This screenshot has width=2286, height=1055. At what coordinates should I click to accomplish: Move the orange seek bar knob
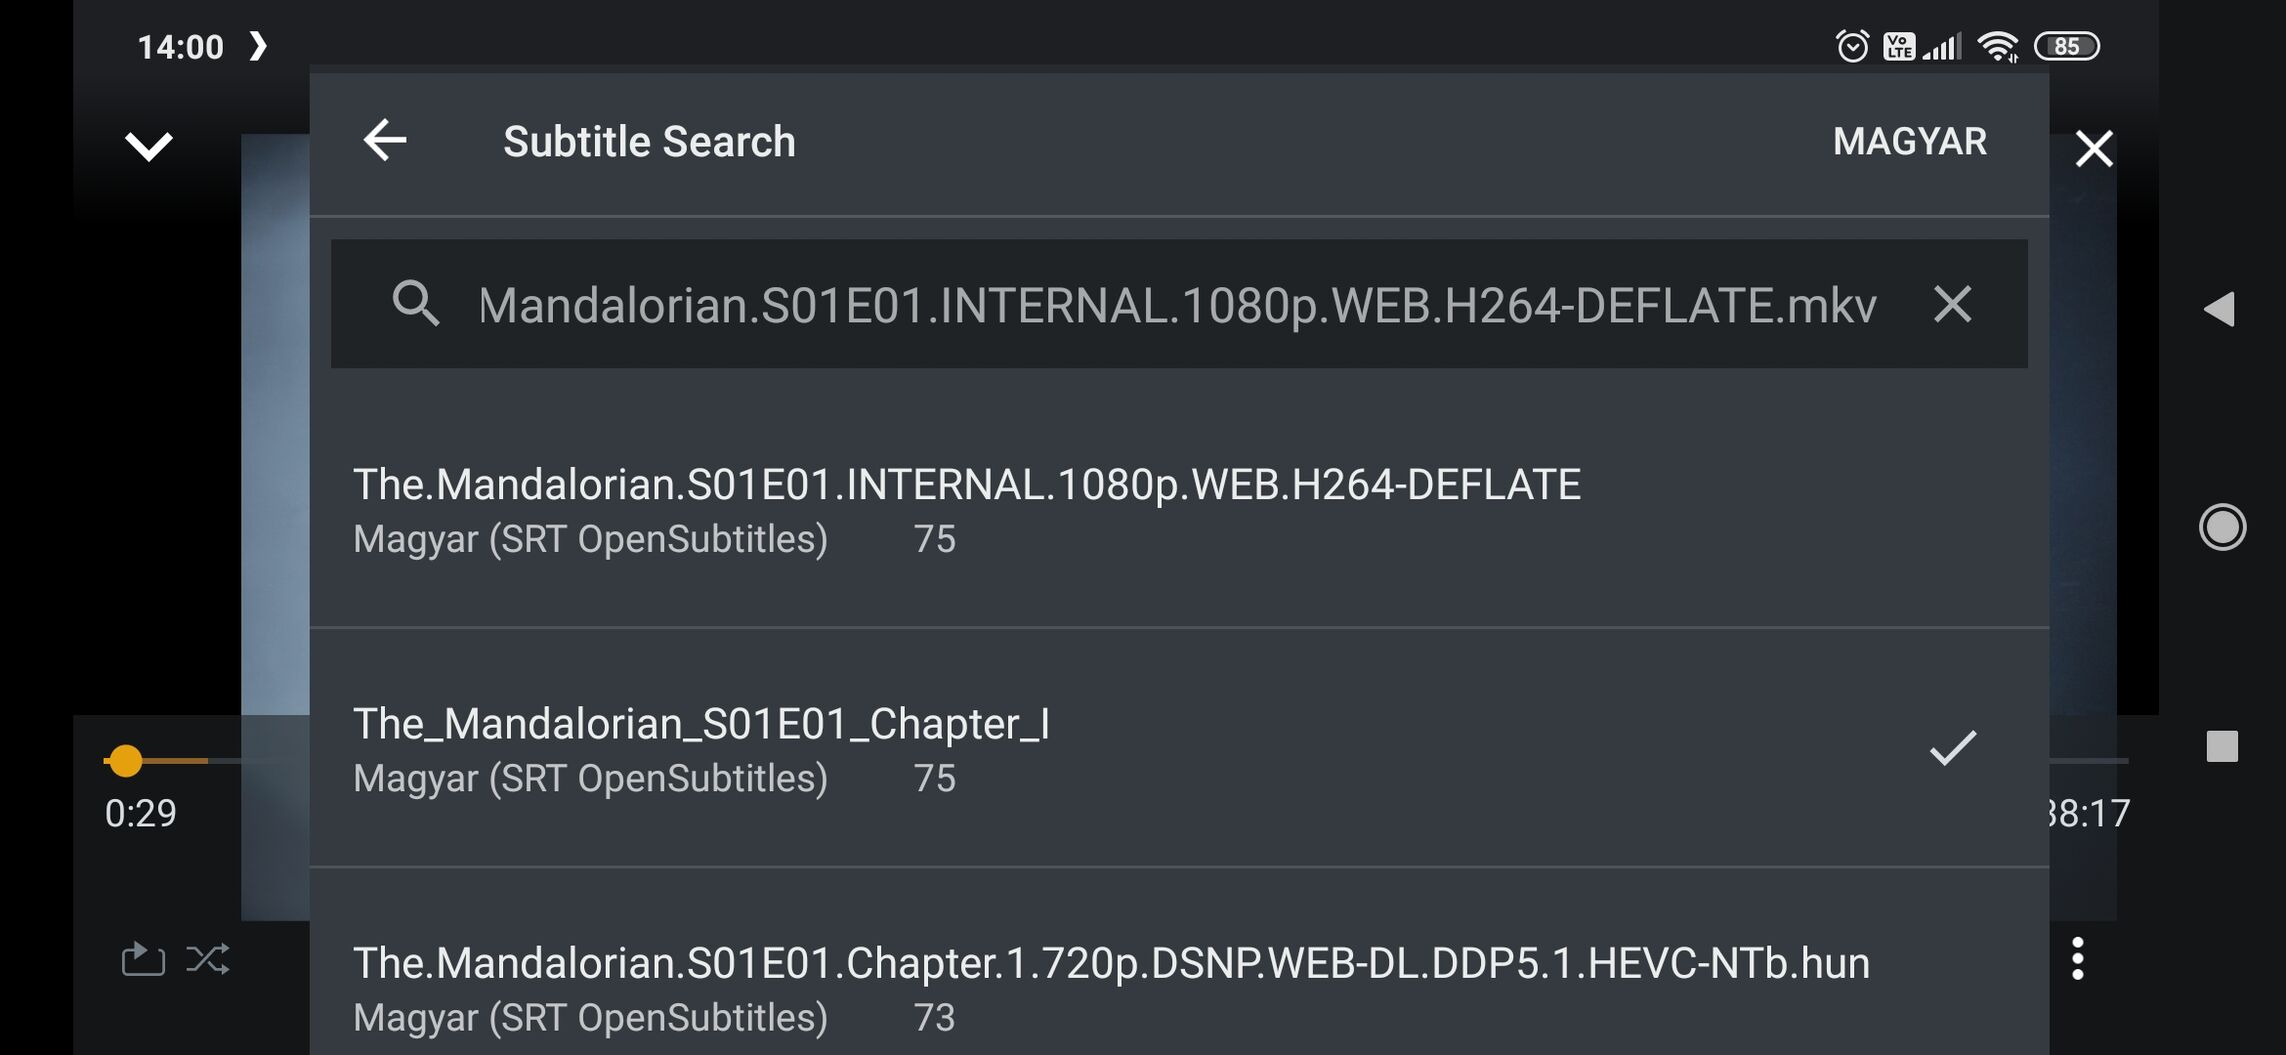(125, 761)
